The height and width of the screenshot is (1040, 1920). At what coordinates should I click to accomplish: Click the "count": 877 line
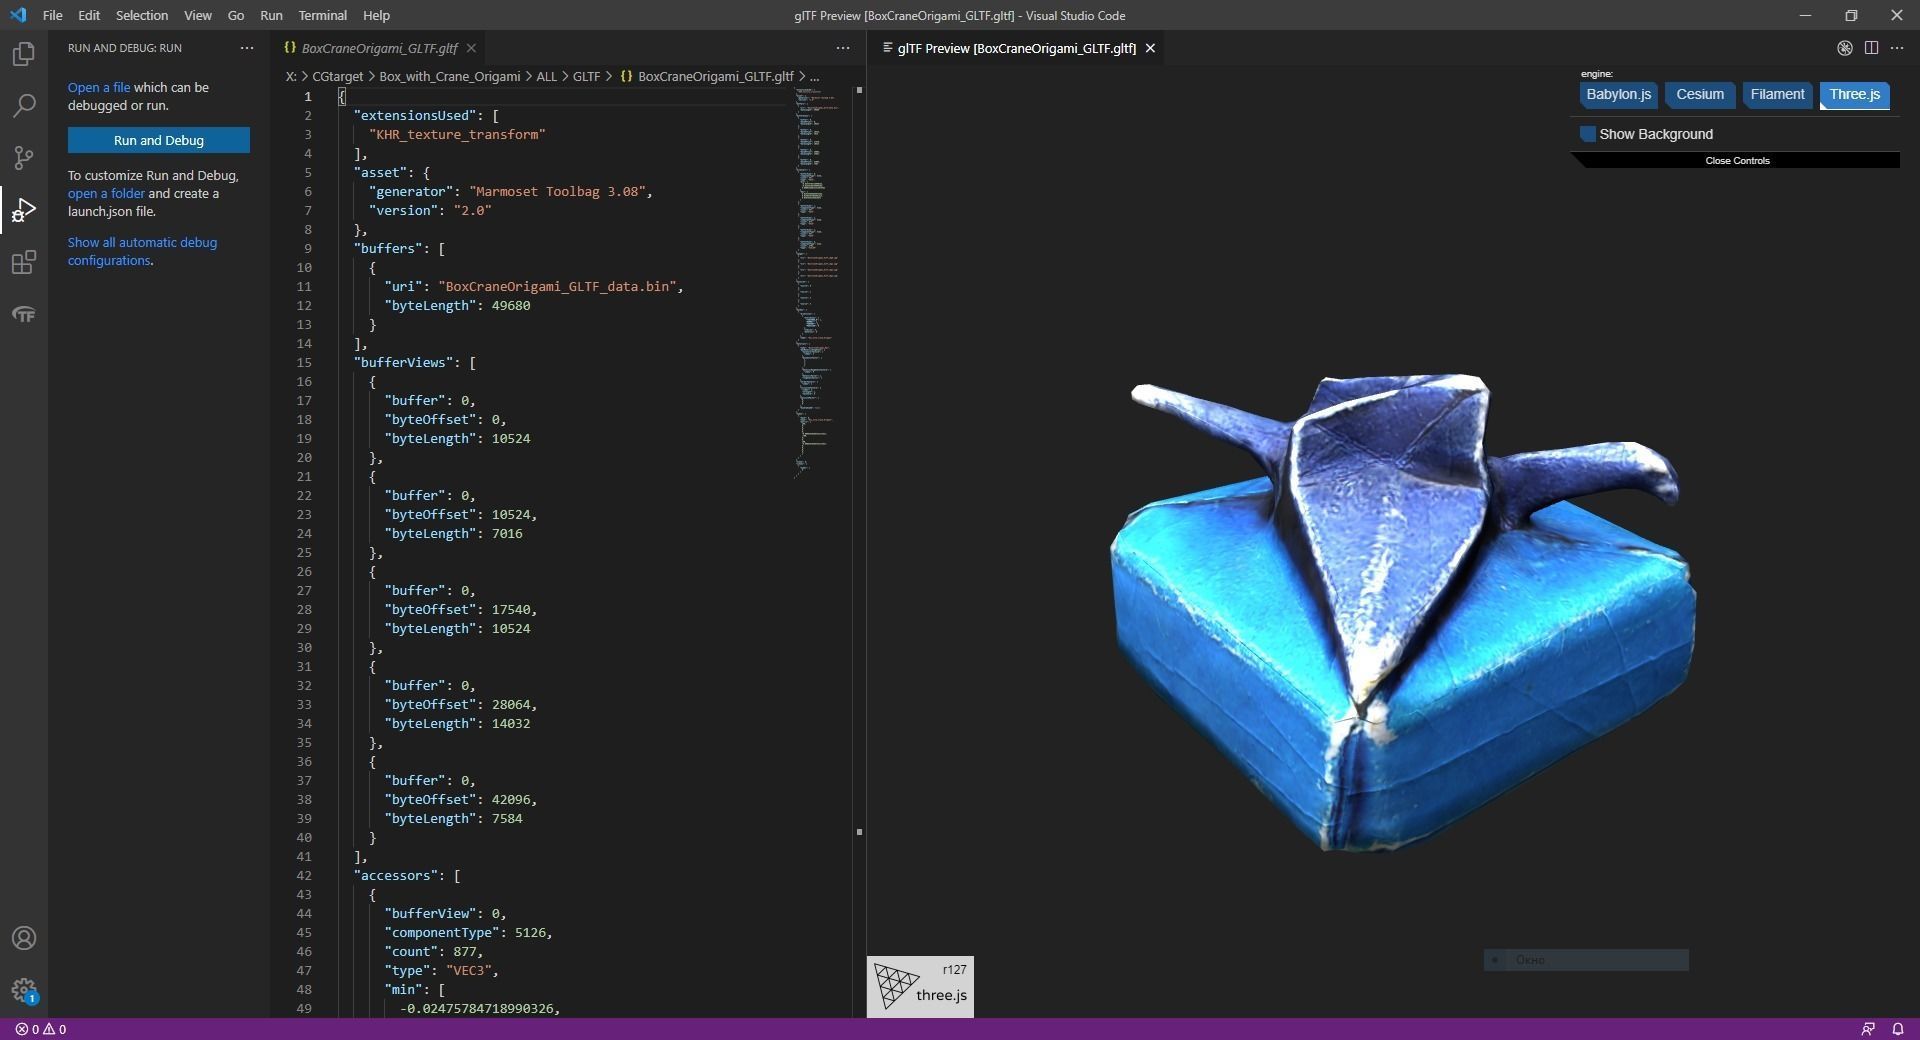pyautogui.click(x=434, y=951)
